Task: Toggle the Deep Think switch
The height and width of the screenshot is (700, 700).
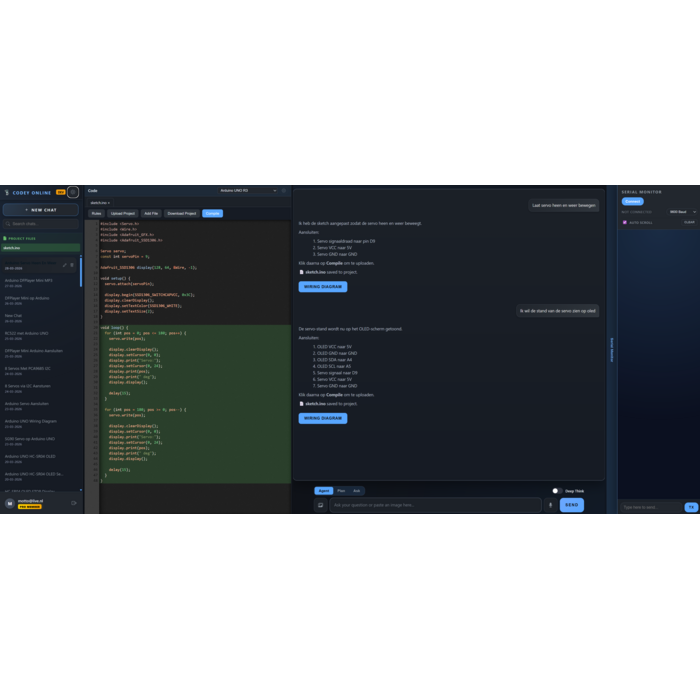Action: pos(557,491)
